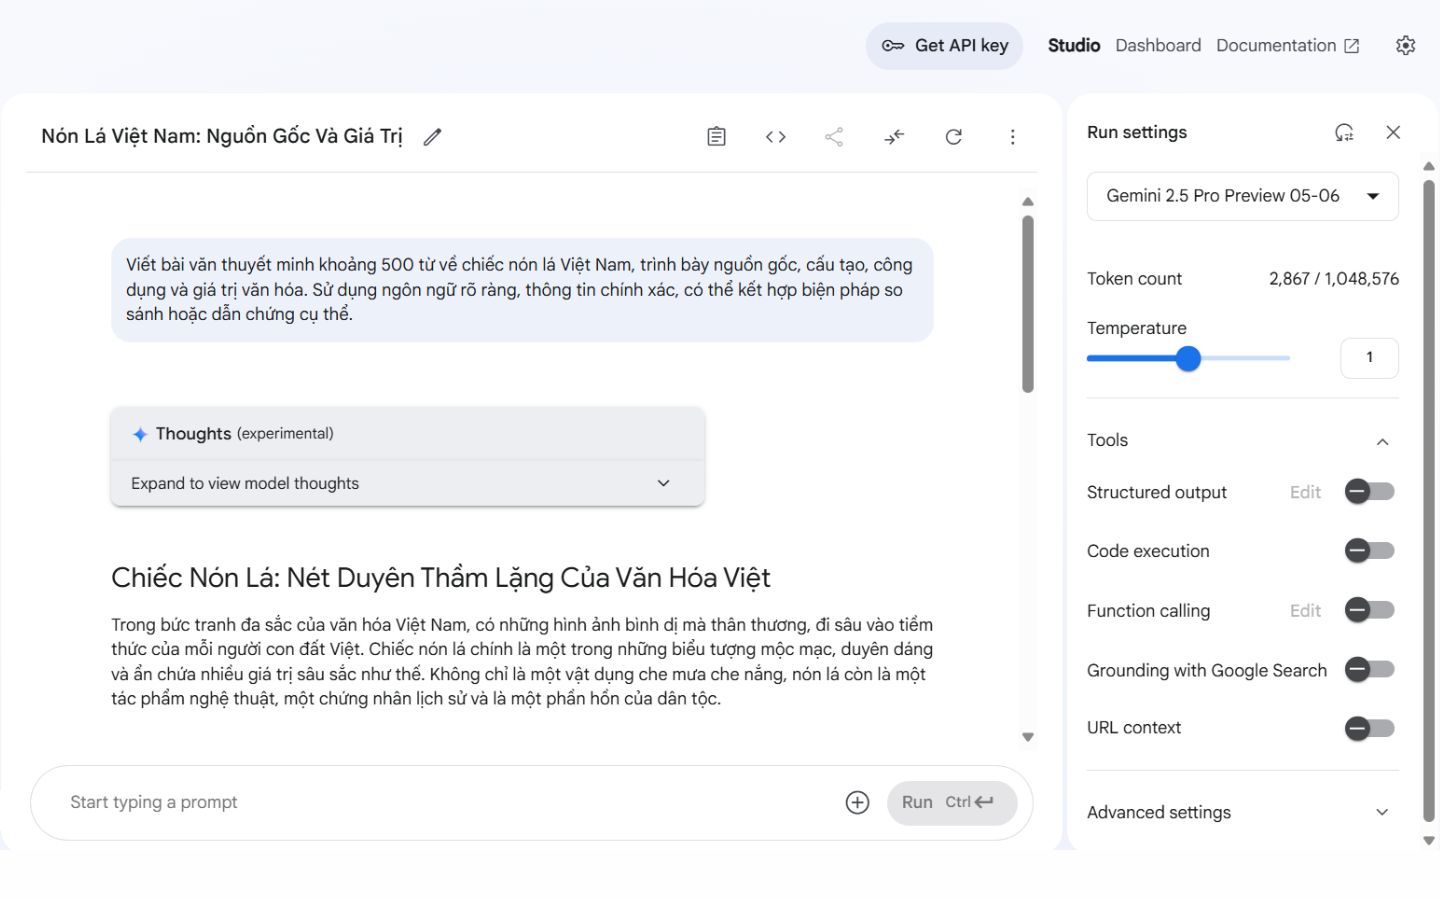Switch to the Dashboard page
This screenshot has height=900, width=1440.
[1157, 45]
